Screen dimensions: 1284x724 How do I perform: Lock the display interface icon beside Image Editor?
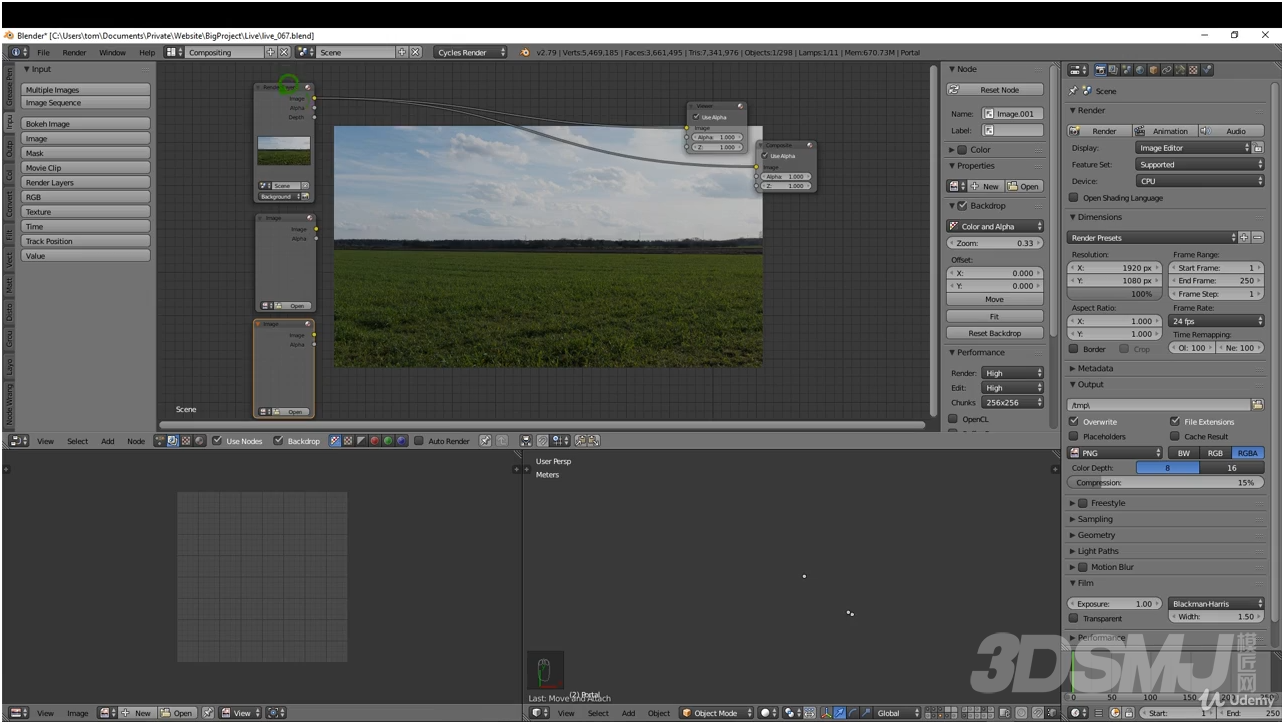pyautogui.click(x=1258, y=148)
